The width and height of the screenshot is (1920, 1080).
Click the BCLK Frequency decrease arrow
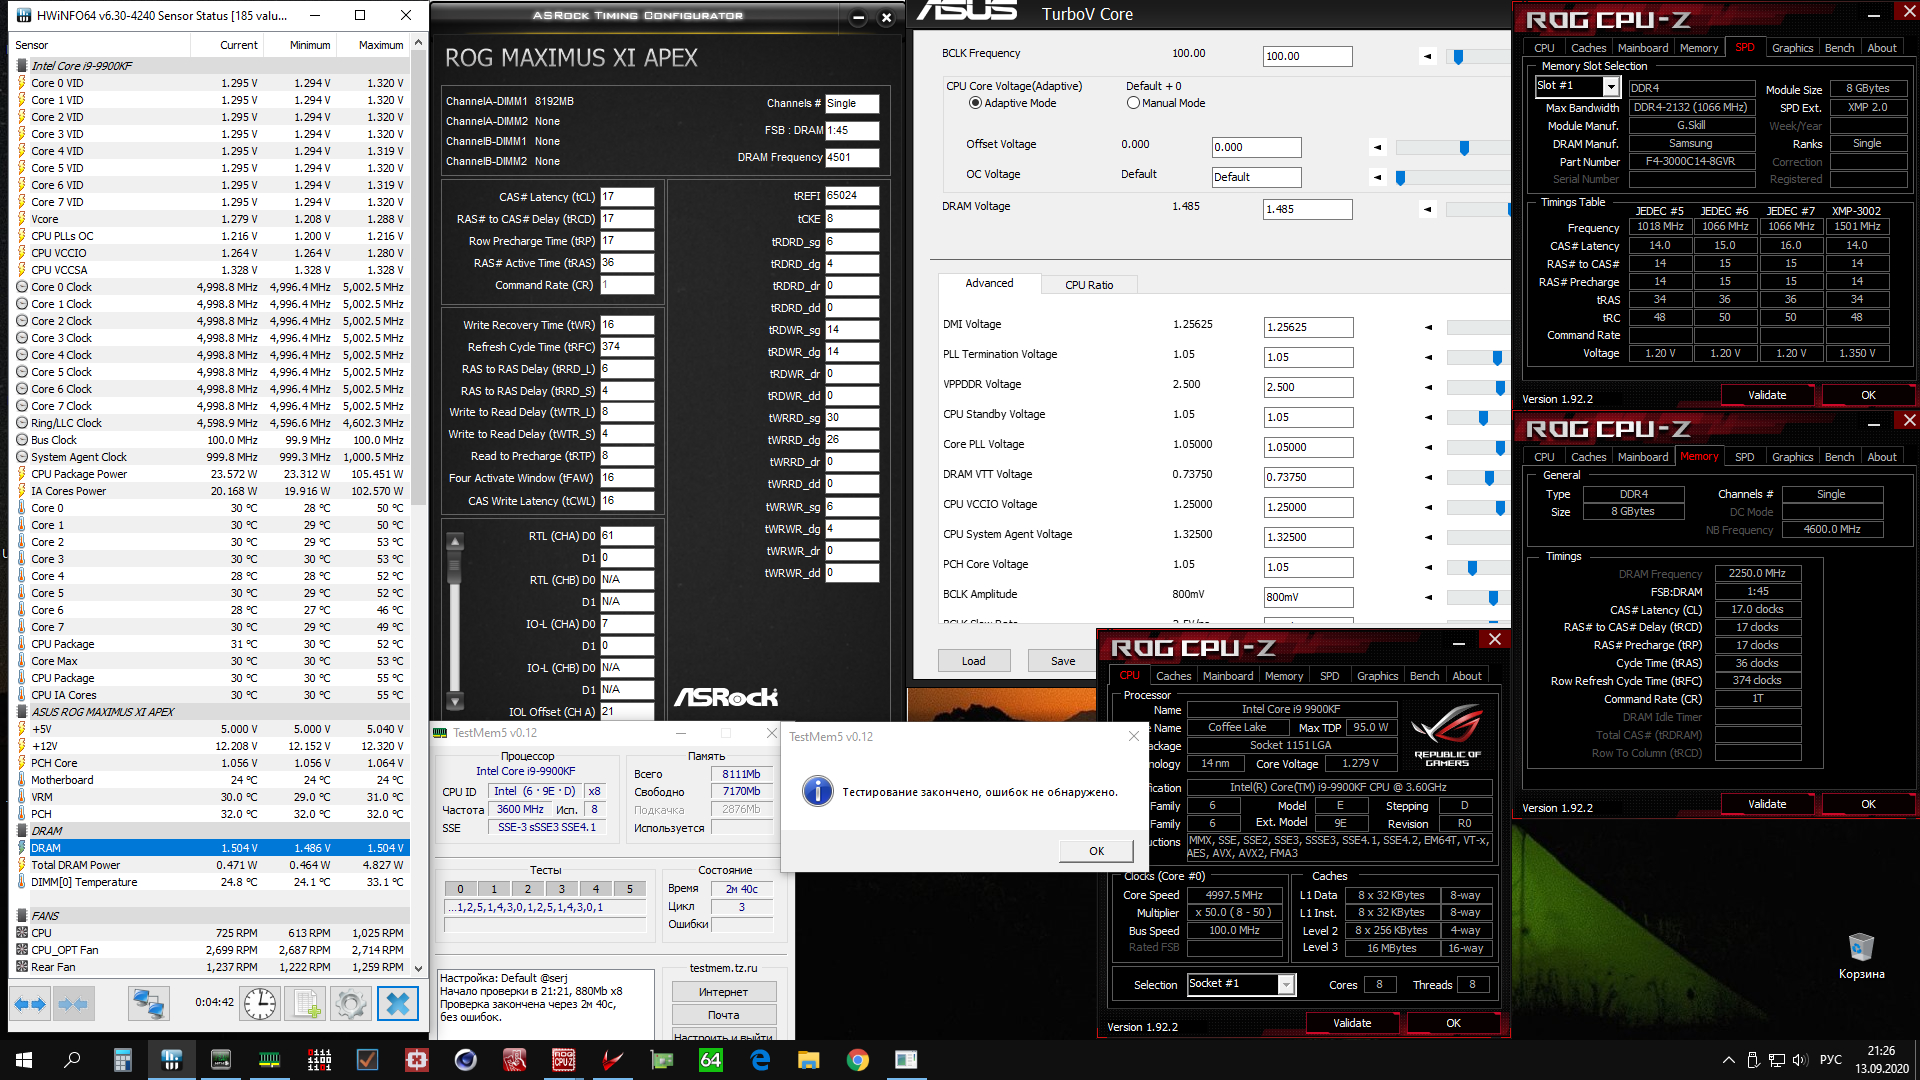[1427, 57]
